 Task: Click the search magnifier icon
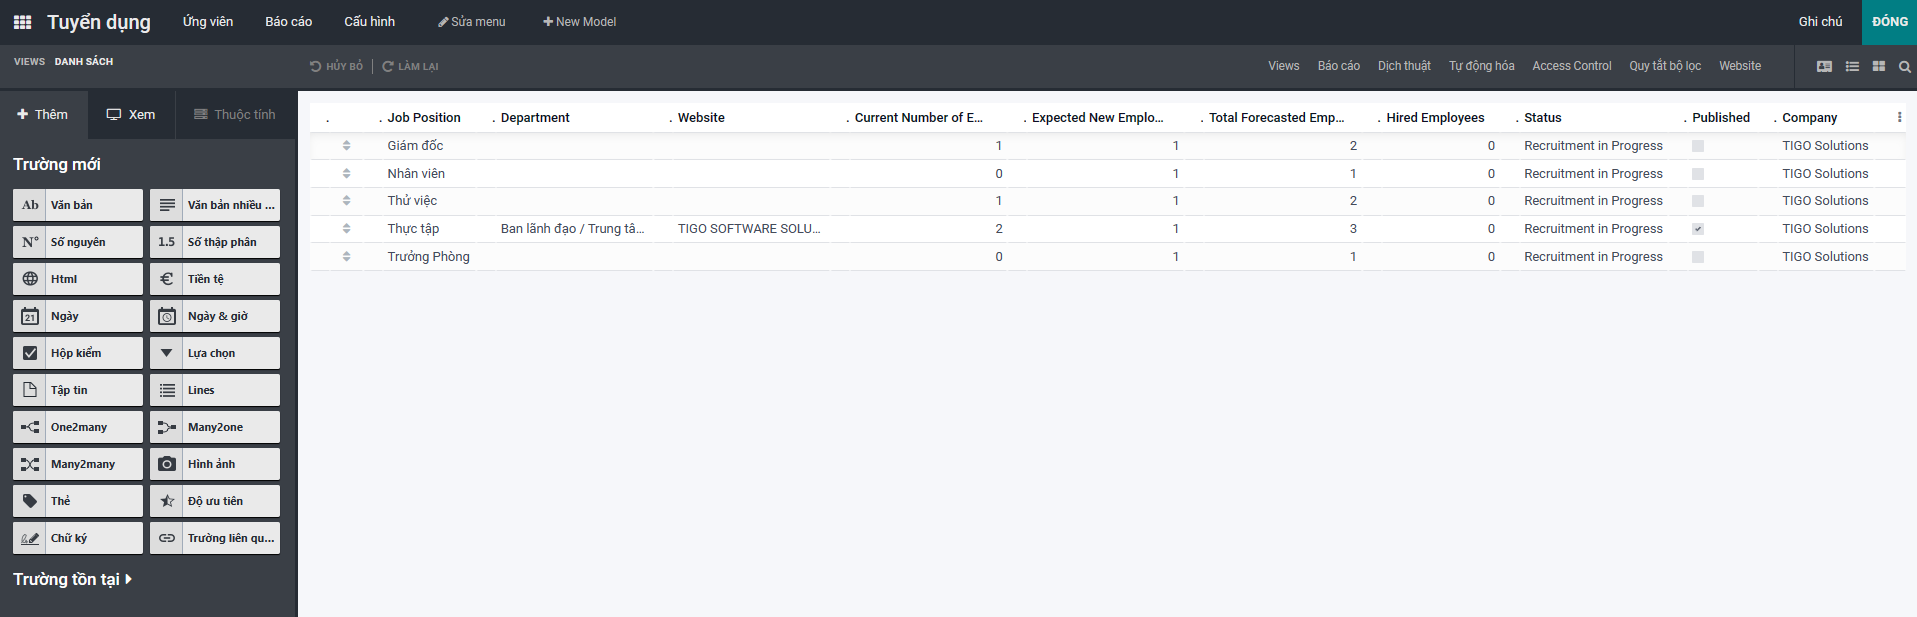coord(1905,67)
